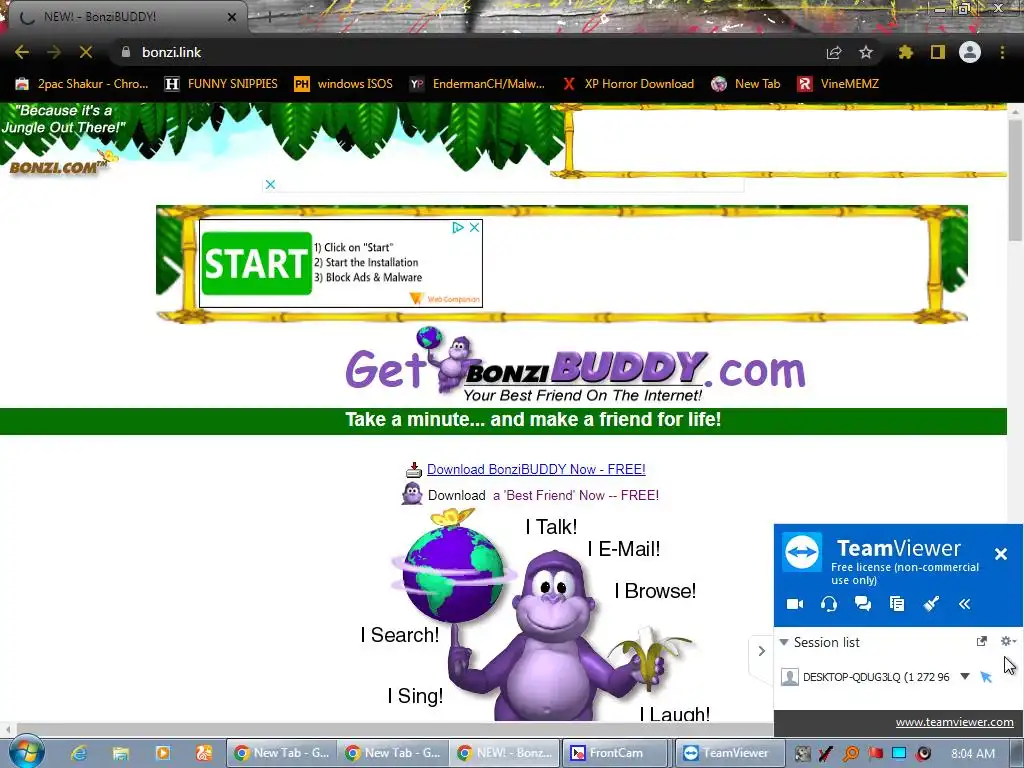This screenshot has height=768, width=1024.
Task: Go back in Chrome
Action: coord(22,52)
